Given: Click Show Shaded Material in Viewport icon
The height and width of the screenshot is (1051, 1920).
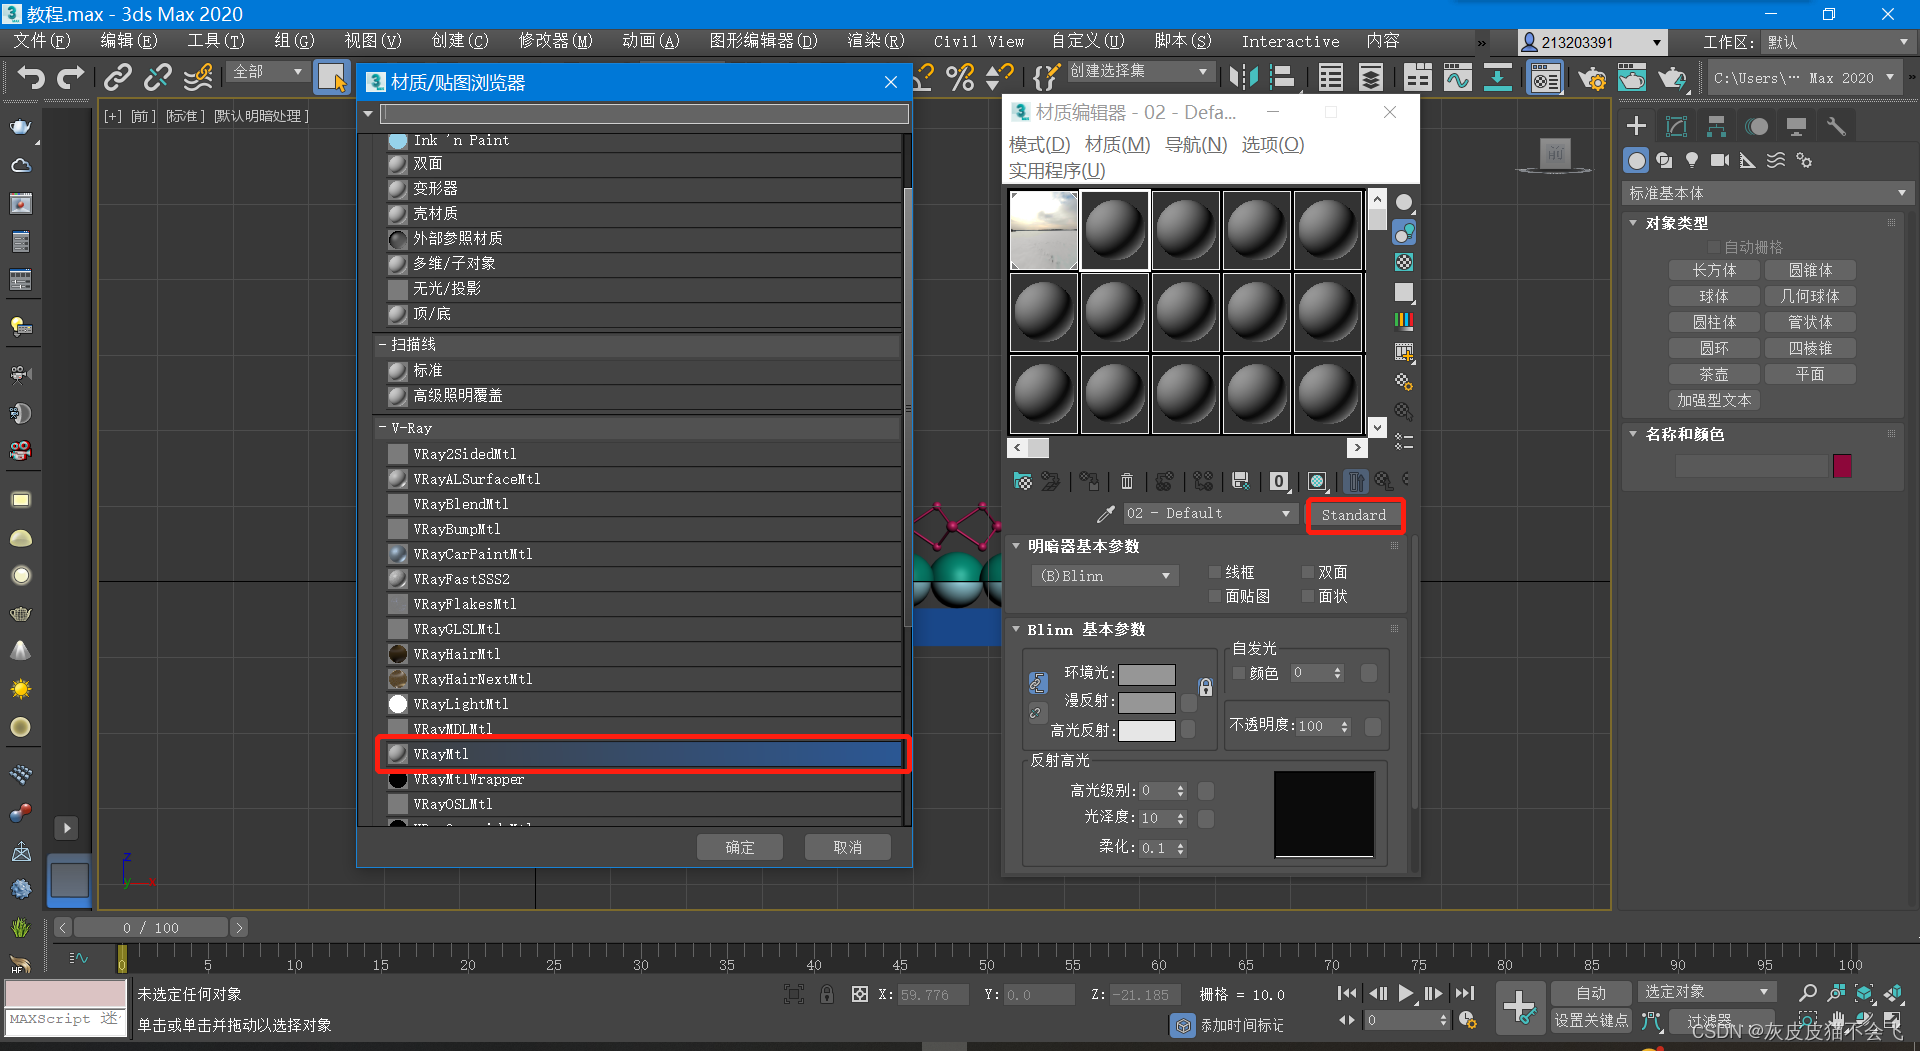Looking at the screenshot, I should coord(1317,481).
